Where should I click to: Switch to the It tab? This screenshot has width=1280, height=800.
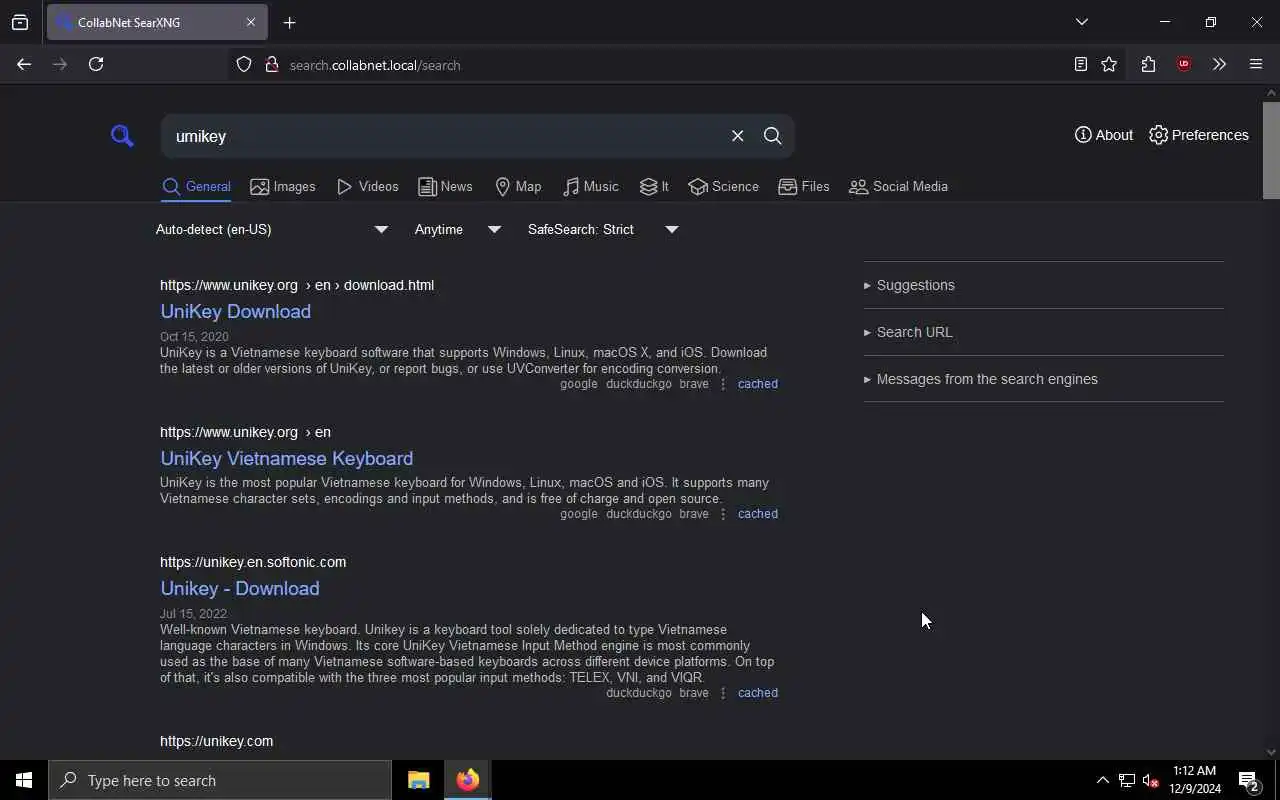coord(654,187)
